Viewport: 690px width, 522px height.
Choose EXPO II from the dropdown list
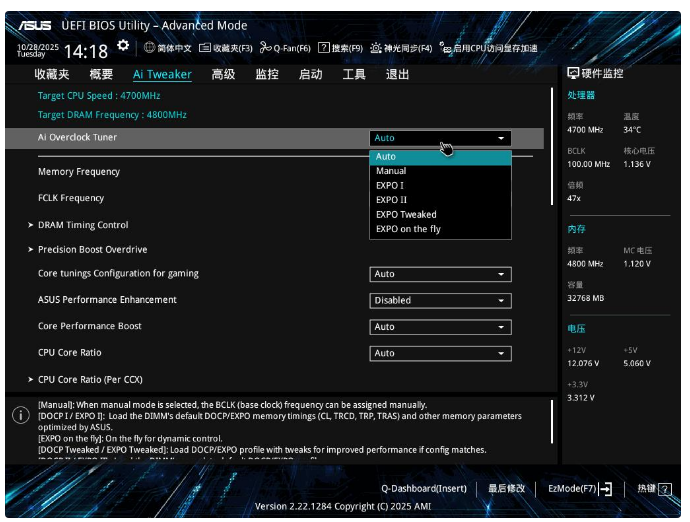[391, 200]
